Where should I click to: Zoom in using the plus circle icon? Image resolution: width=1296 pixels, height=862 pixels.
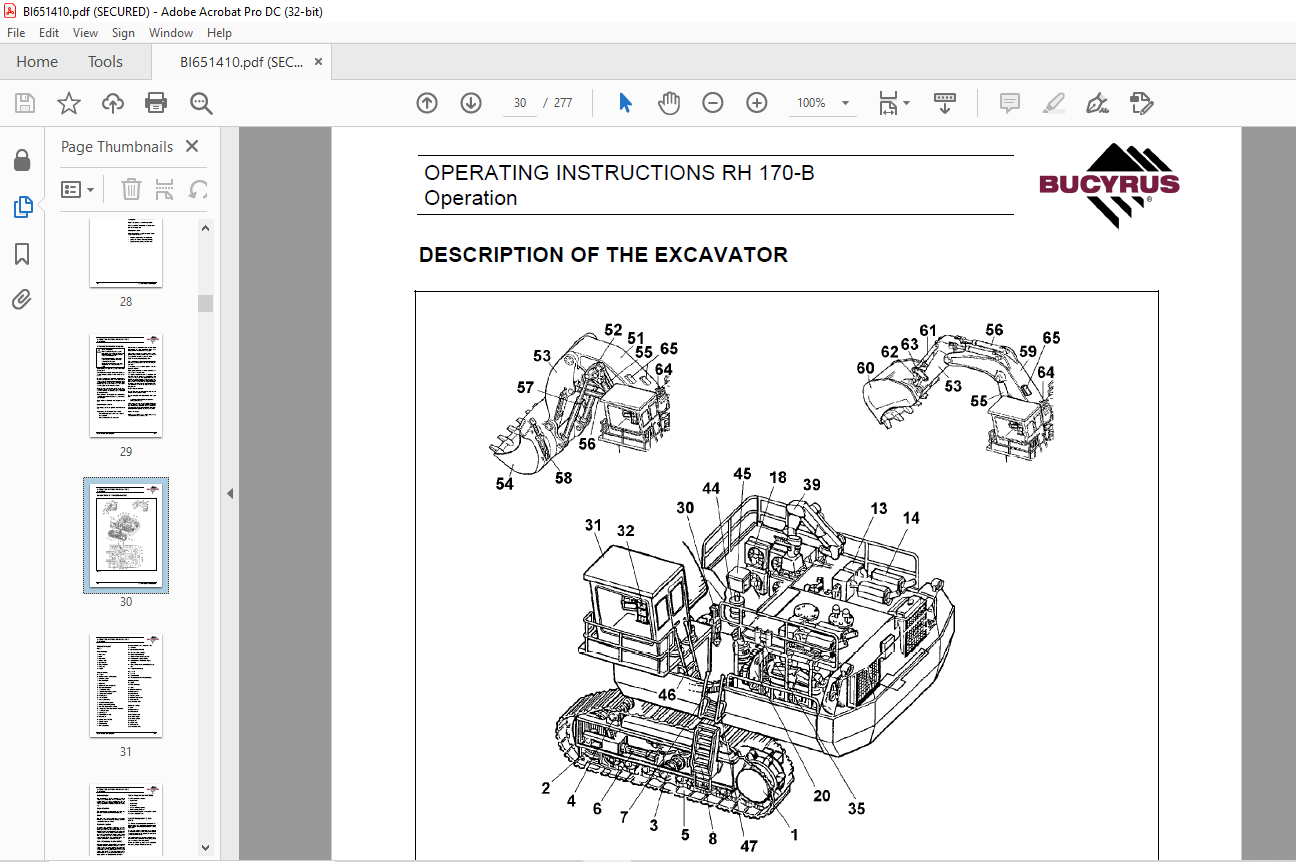757,103
